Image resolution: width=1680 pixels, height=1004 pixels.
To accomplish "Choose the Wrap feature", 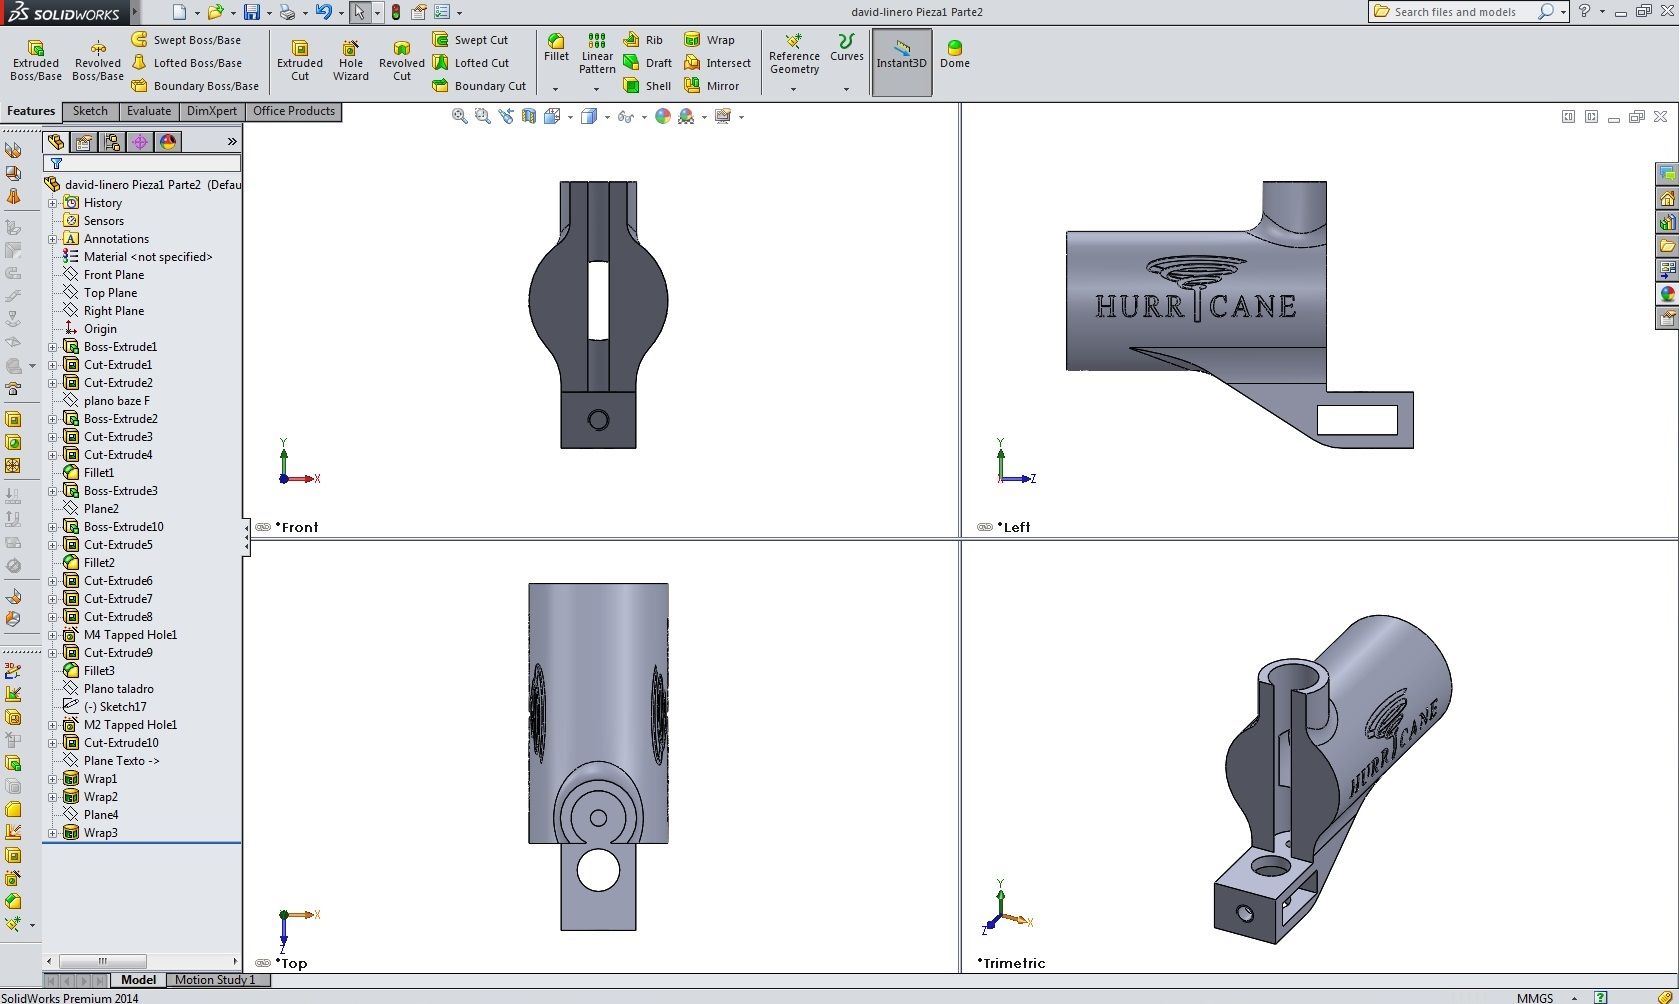I will pos(709,40).
